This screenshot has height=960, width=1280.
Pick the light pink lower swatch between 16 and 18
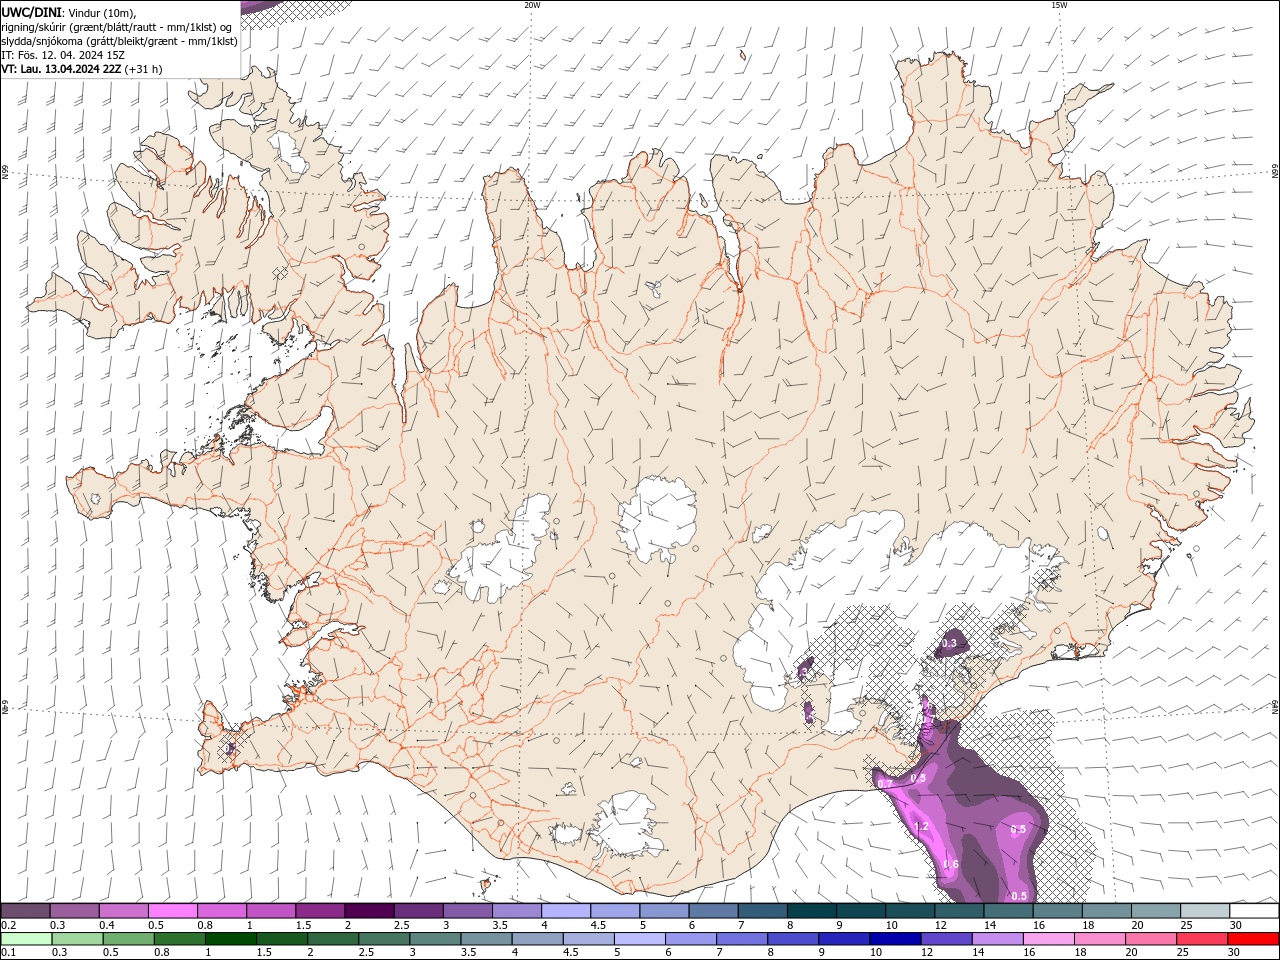coord(1048,939)
